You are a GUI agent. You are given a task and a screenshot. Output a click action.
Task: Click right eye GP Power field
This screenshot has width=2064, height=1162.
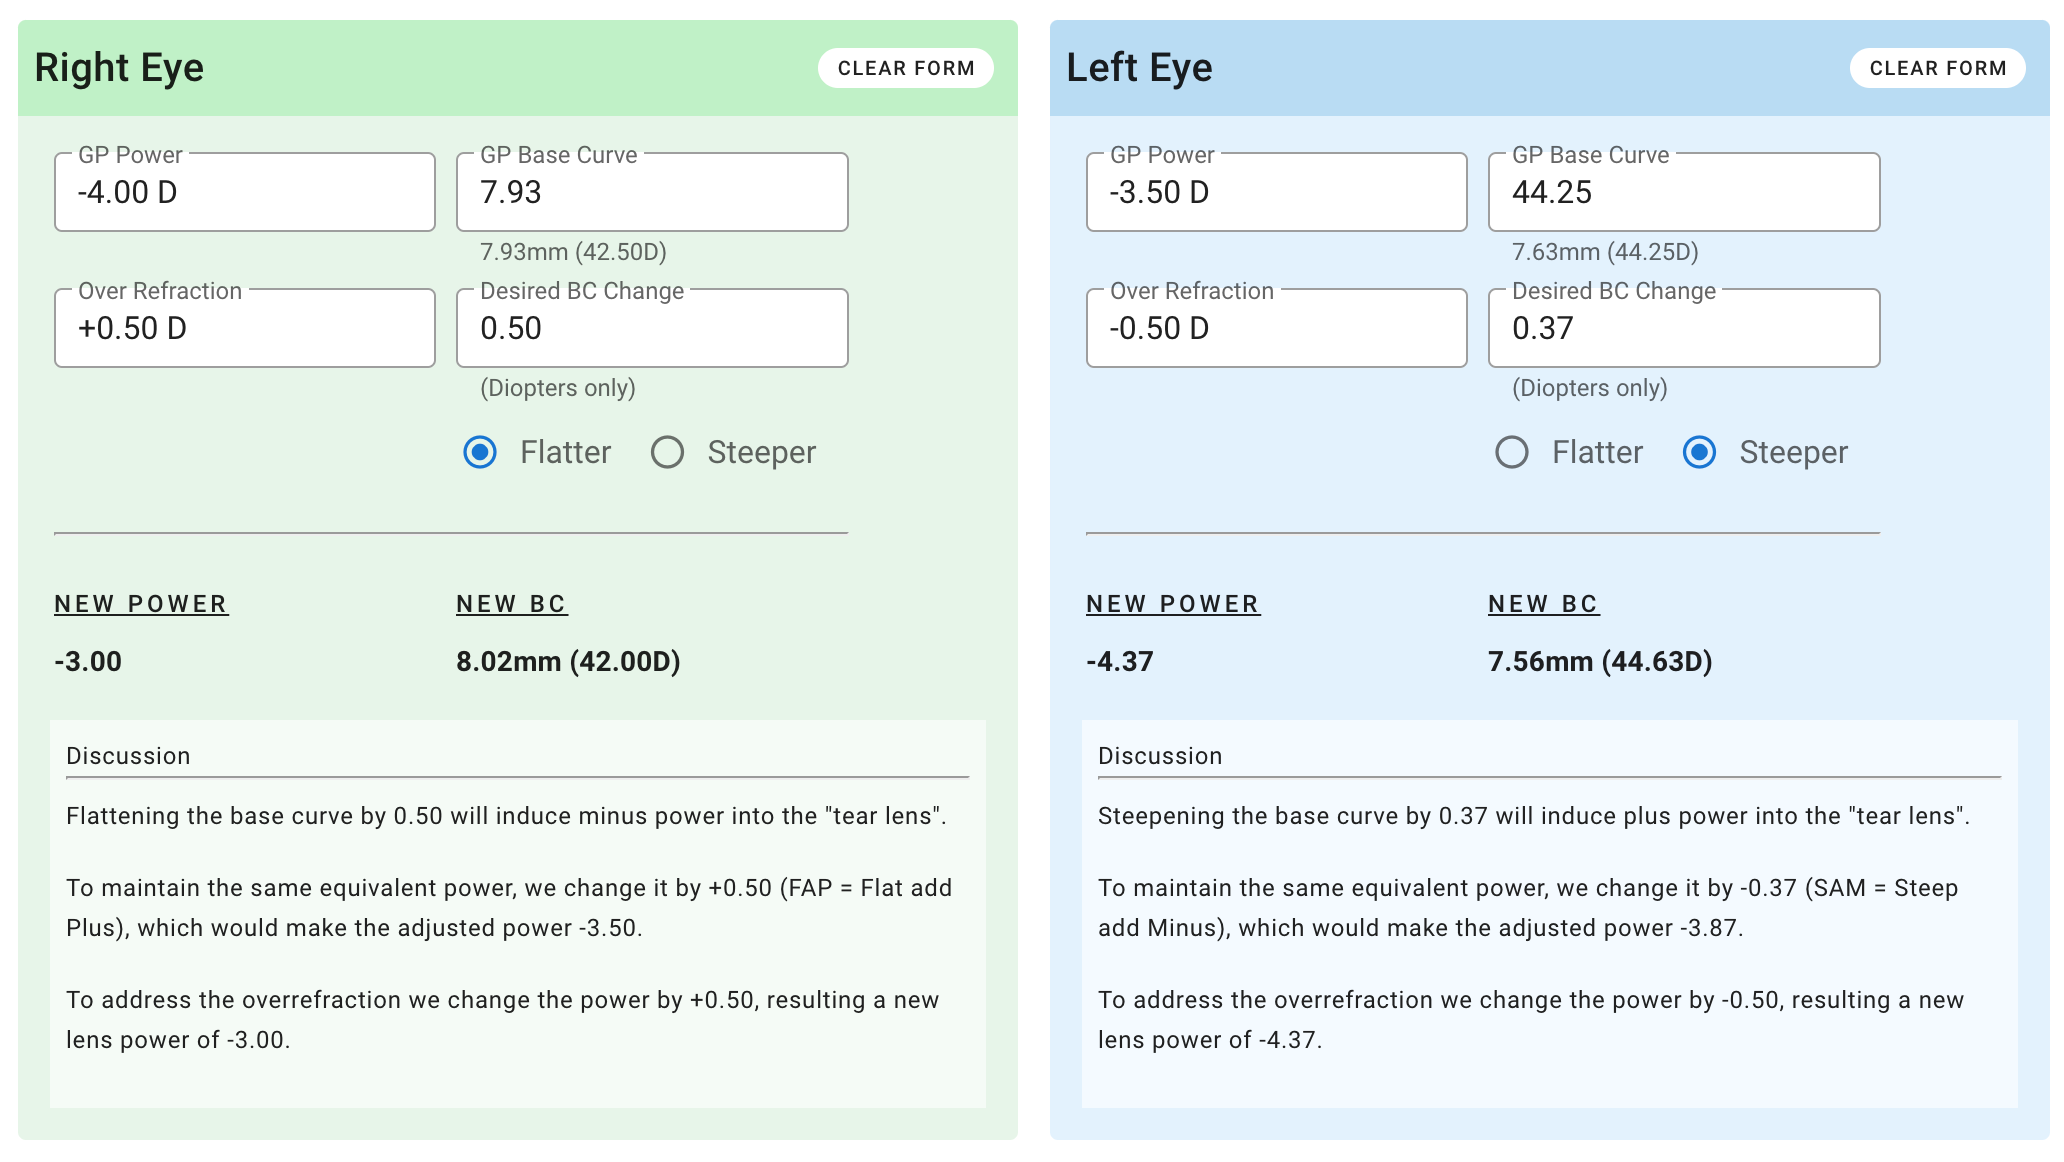(x=245, y=192)
